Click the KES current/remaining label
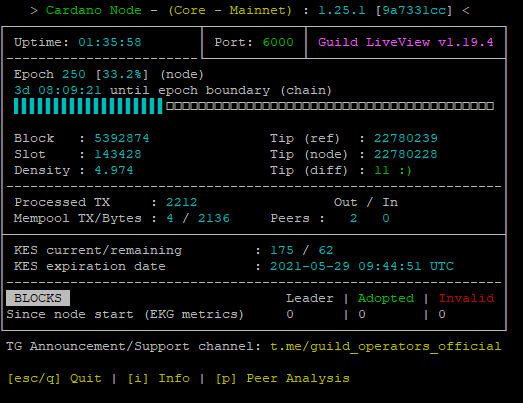Viewport: 523px width, 403px height. pos(98,250)
